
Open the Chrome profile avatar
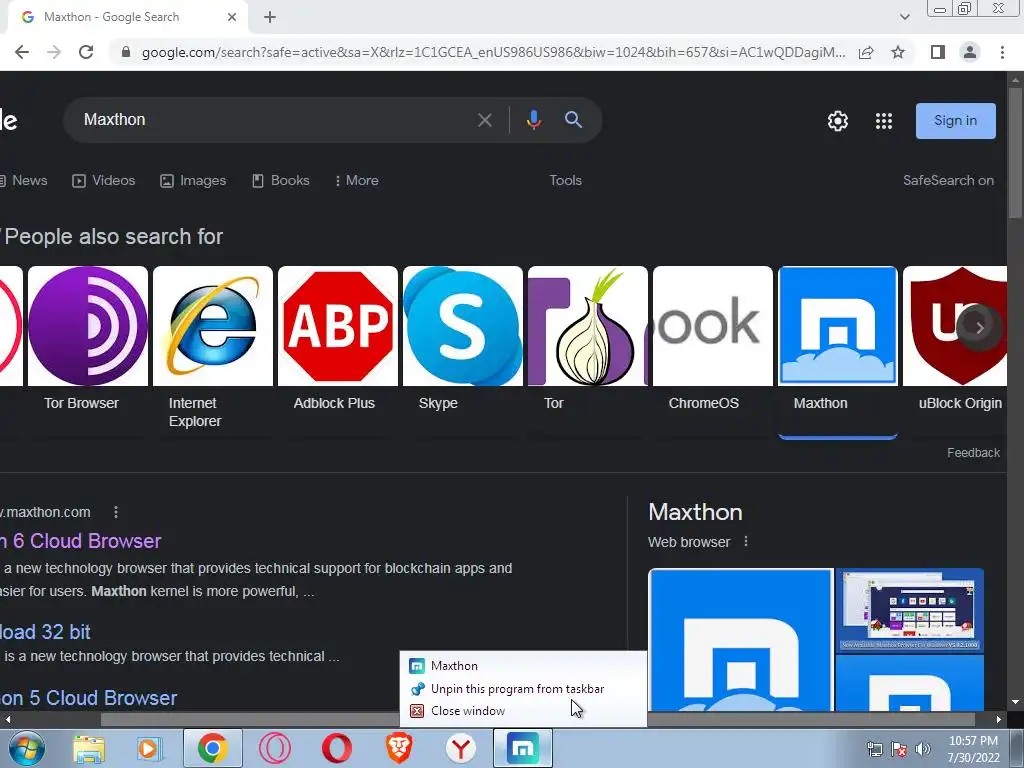click(x=970, y=52)
